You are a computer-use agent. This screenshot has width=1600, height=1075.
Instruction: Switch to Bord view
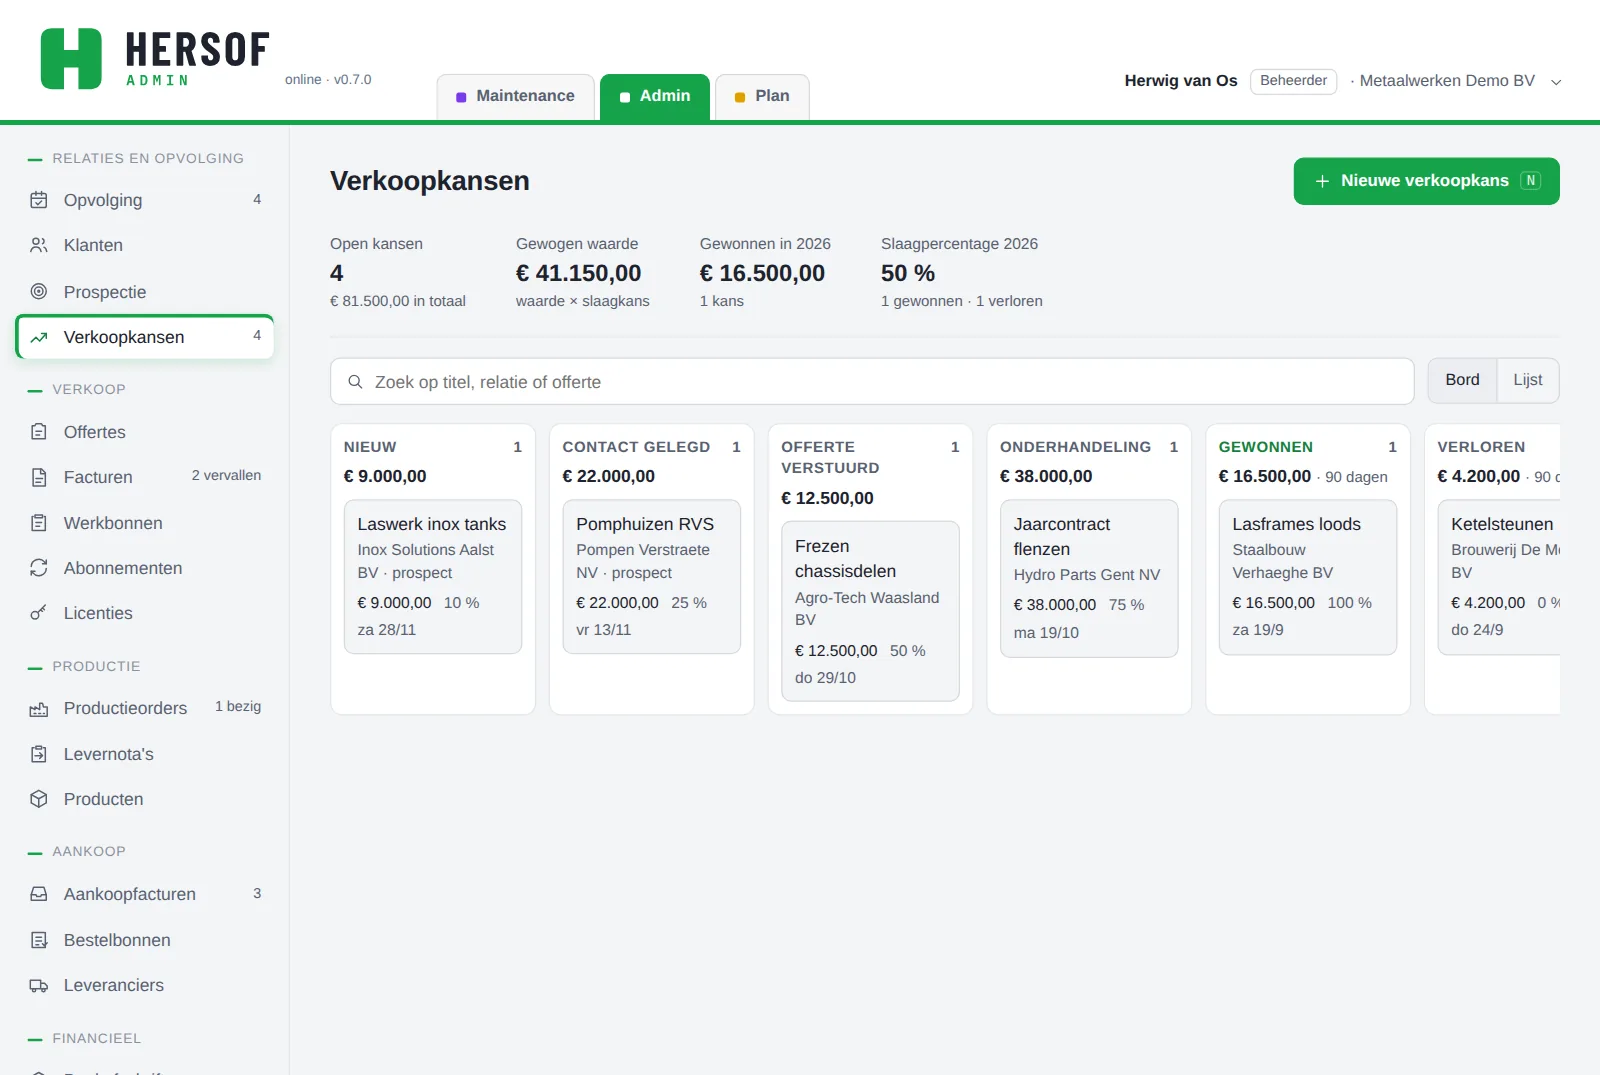pyautogui.click(x=1462, y=380)
